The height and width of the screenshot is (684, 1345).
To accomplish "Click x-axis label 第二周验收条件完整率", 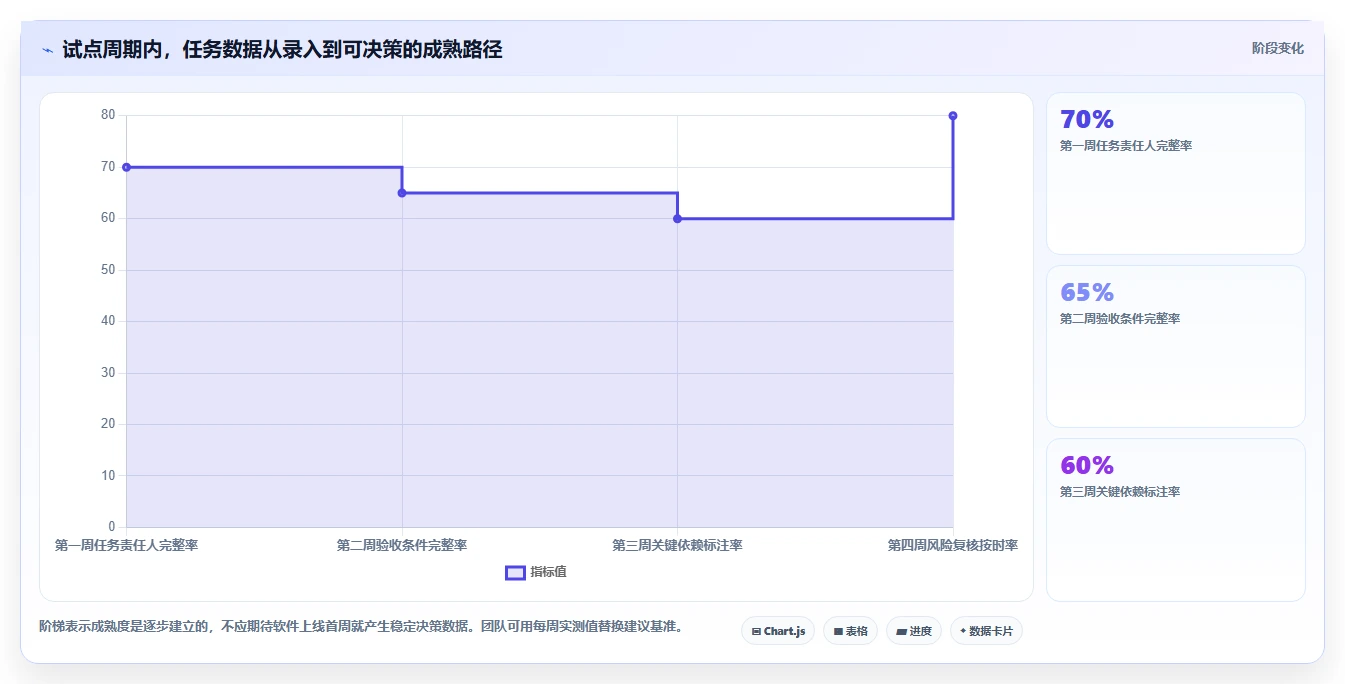I will pyautogui.click(x=402, y=545).
